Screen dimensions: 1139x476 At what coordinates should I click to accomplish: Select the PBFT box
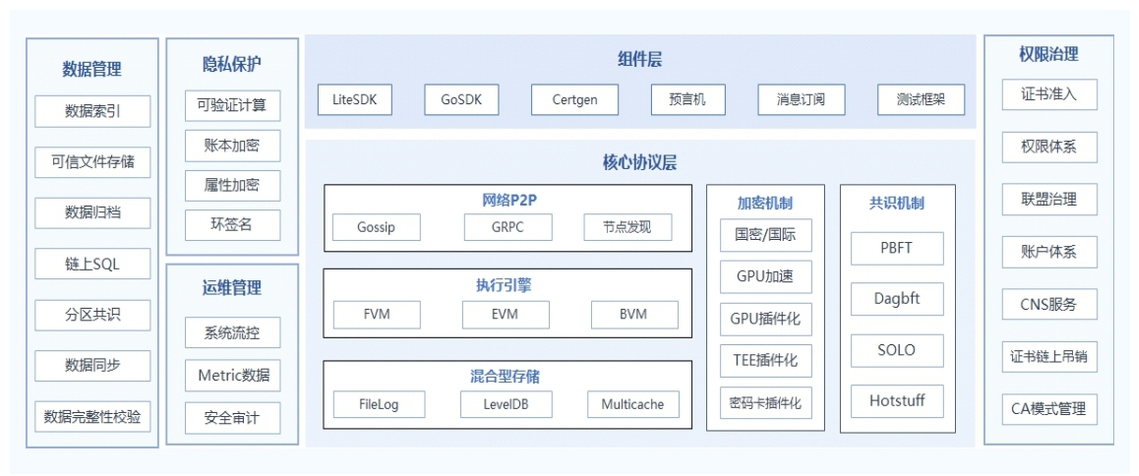tap(897, 249)
